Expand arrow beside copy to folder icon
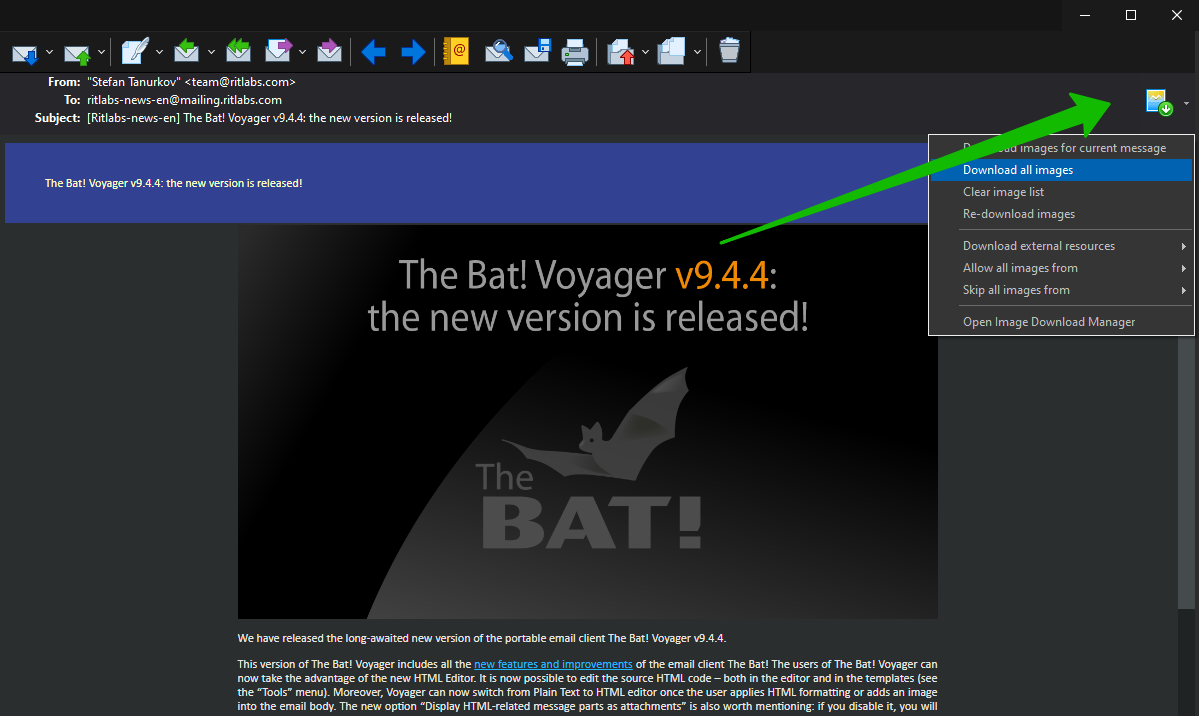The height and width of the screenshot is (716, 1199). tap(697, 52)
